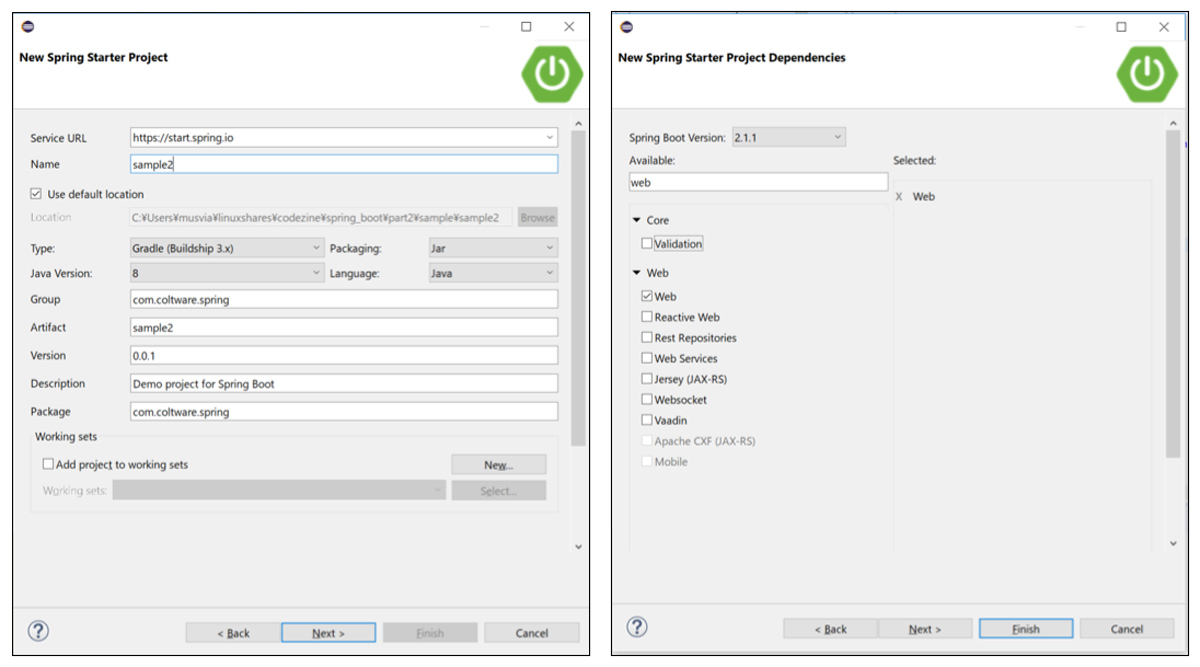Click the Group input field
Image resolution: width=1200 pixels, height=667 pixels.
[344, 299]
